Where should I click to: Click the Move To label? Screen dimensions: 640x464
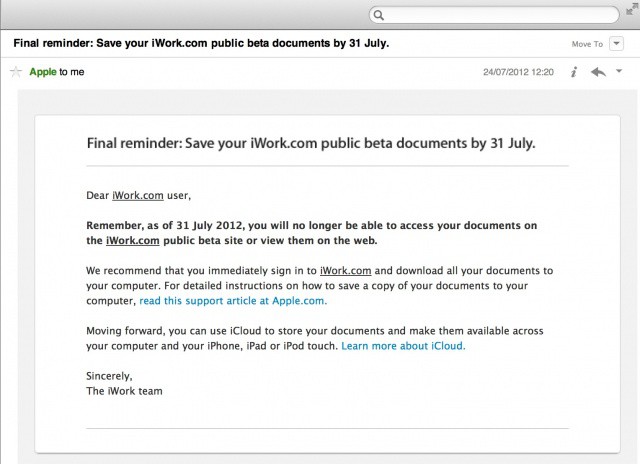point(587,44)
